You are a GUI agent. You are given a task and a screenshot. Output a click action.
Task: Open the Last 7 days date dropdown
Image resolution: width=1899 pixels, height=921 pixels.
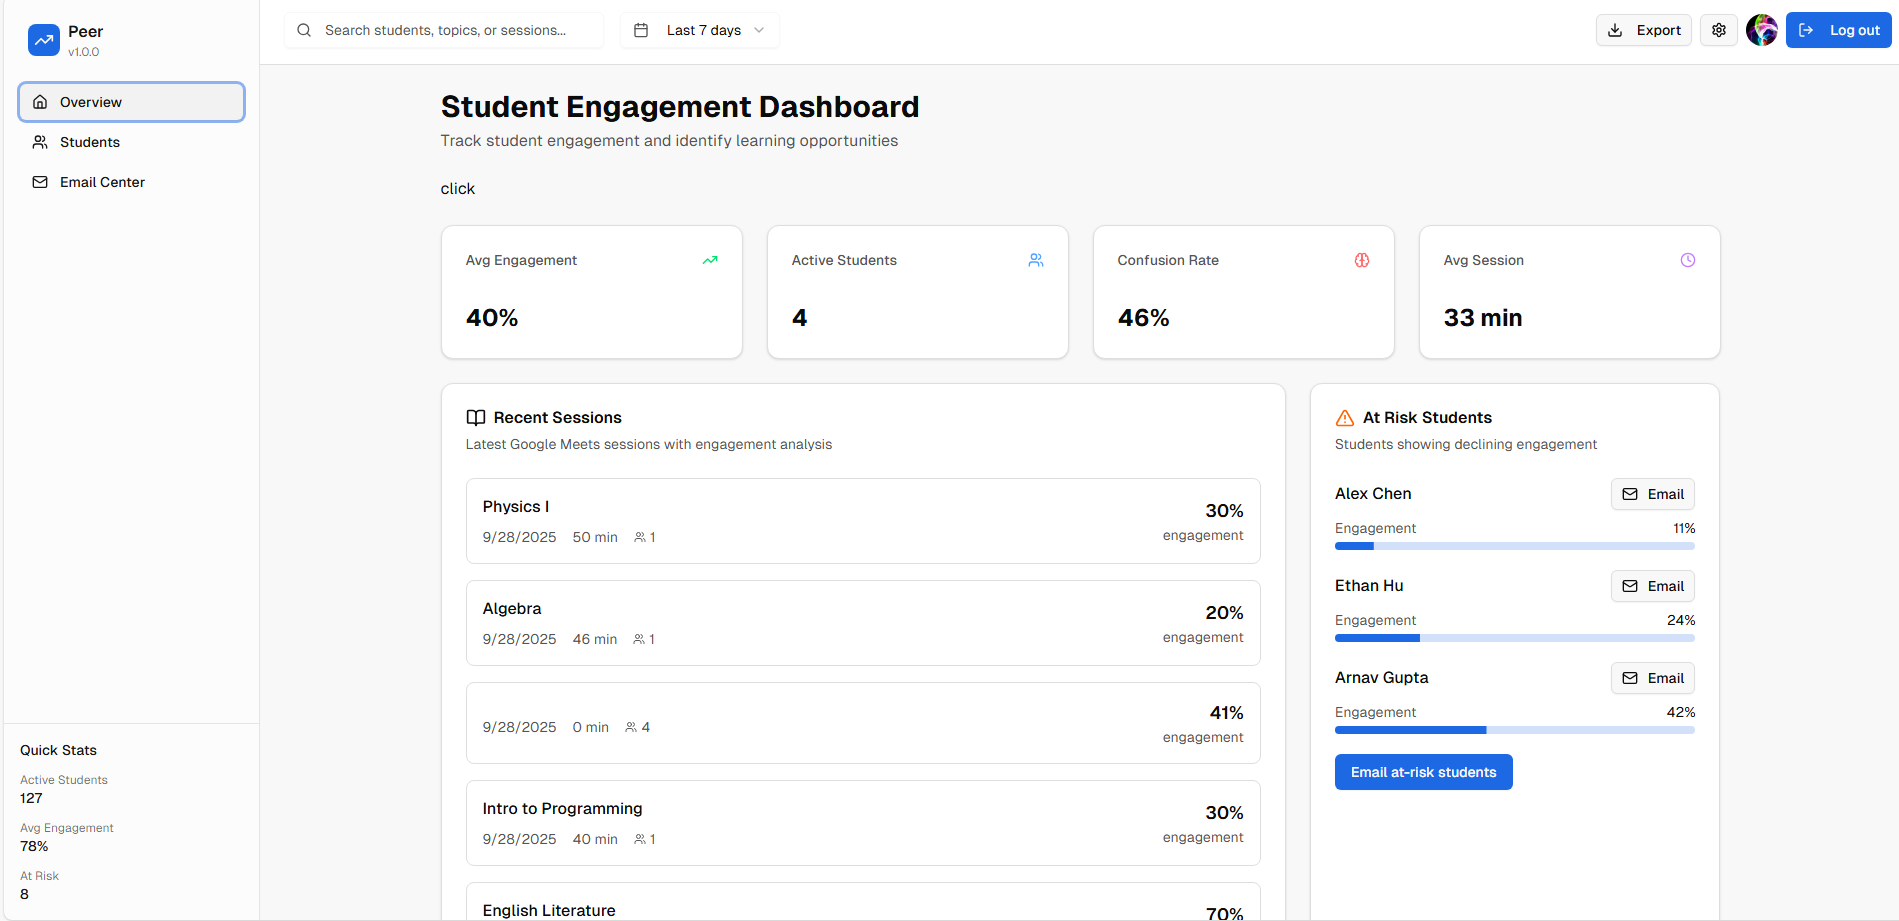click(700, 30)
